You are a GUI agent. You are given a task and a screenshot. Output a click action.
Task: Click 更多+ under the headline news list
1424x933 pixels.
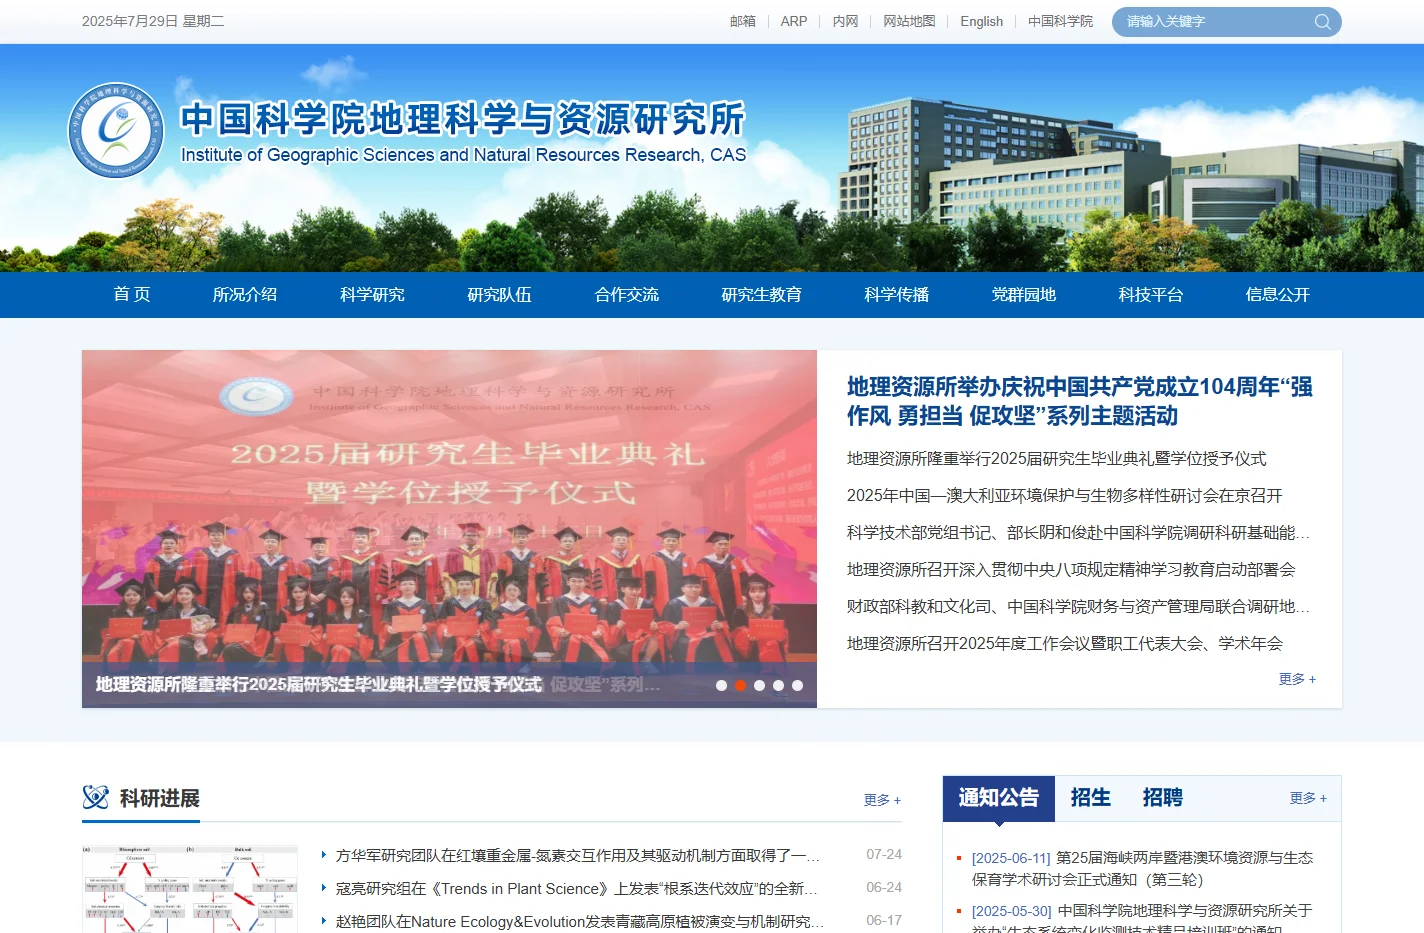(1297, 679)
